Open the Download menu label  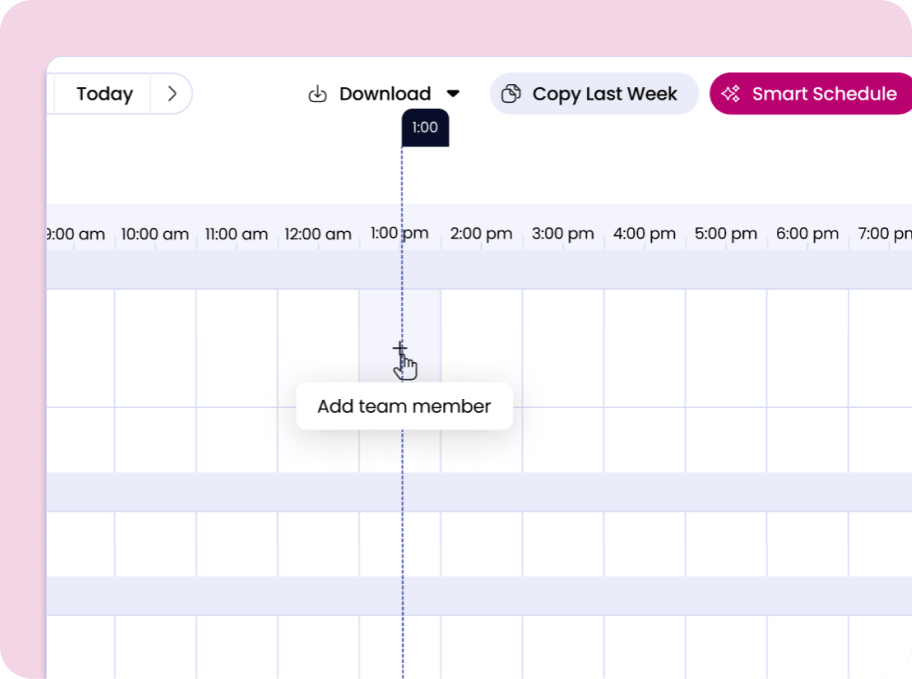pos(384,94)
